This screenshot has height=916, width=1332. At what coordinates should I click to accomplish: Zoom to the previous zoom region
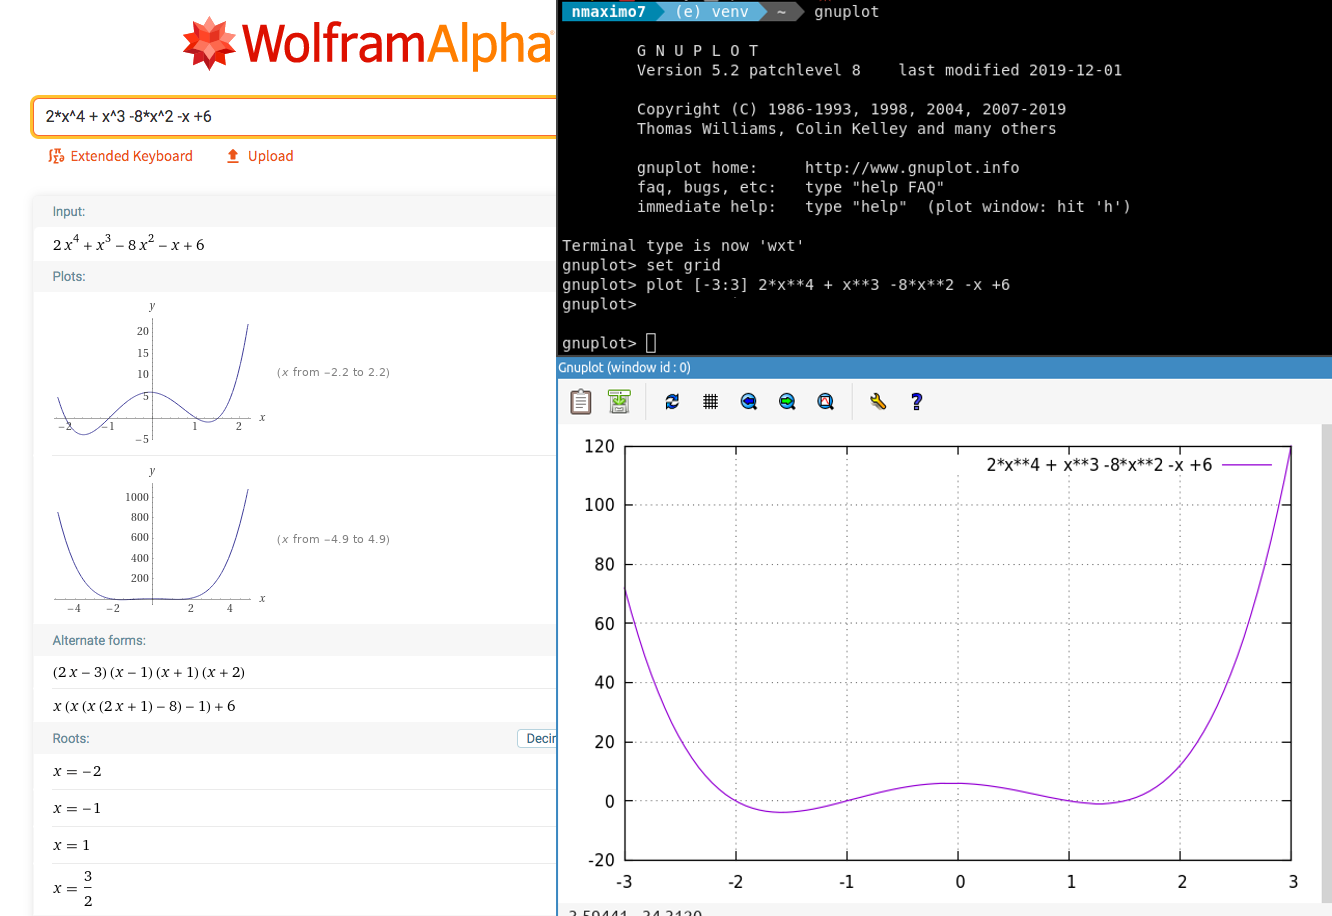(x=748, y=401)
